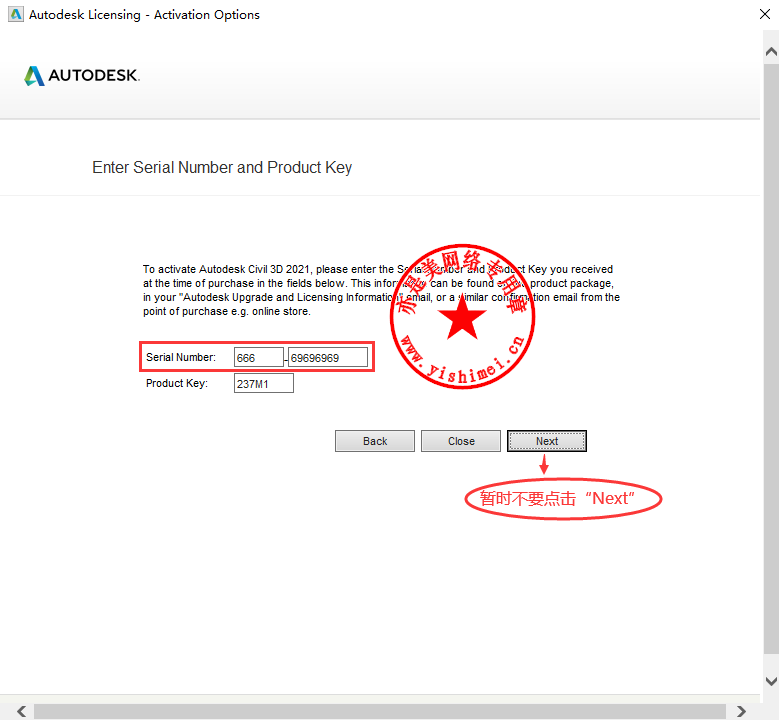Click the 'Enter Serial Number and Product Key' heading
Viewport: 779px width, 720px height.
[222, 167]
